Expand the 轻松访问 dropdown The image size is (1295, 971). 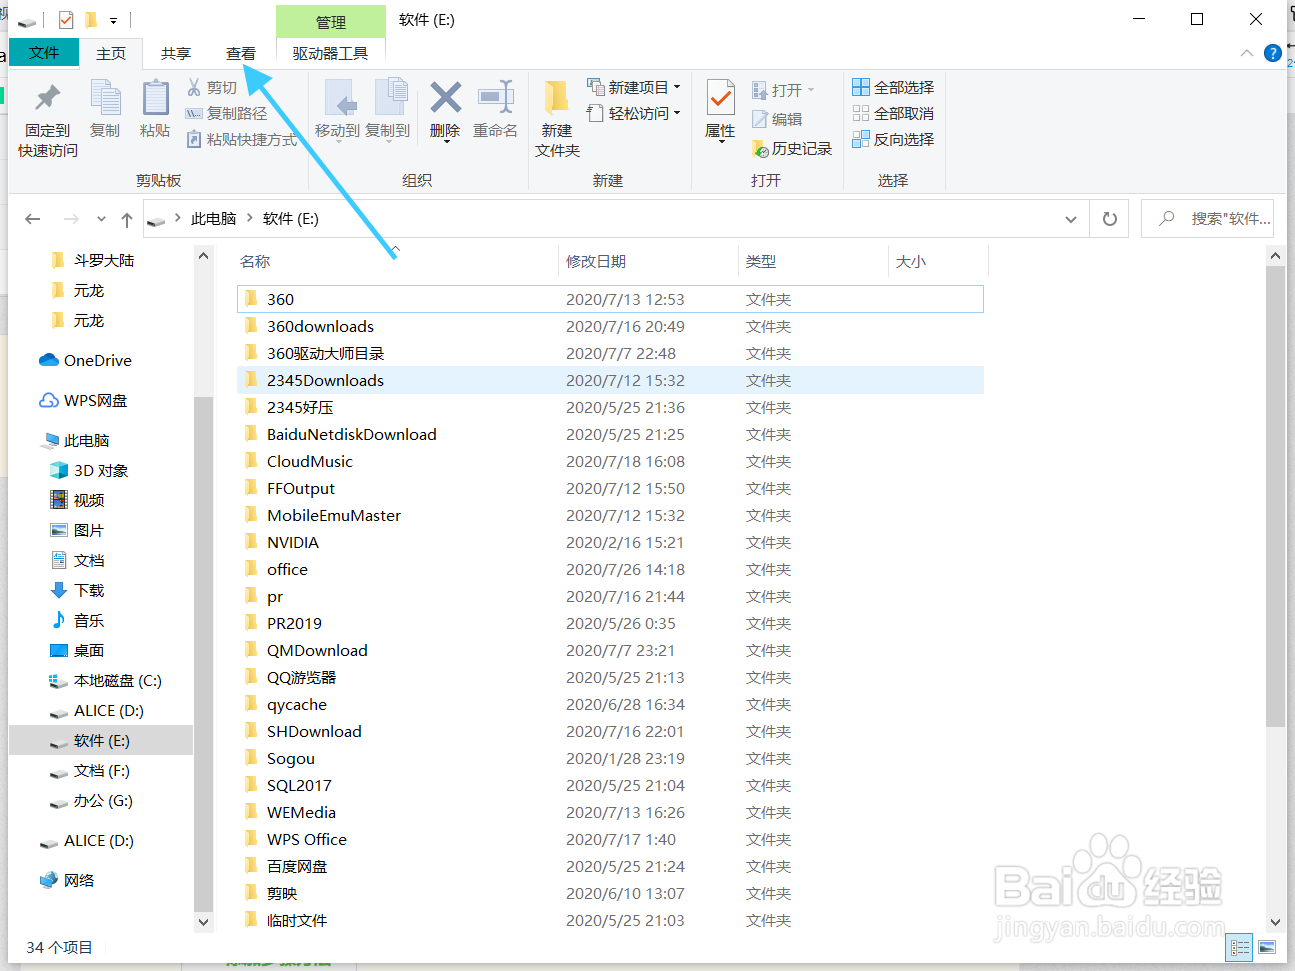pos(633,111)
